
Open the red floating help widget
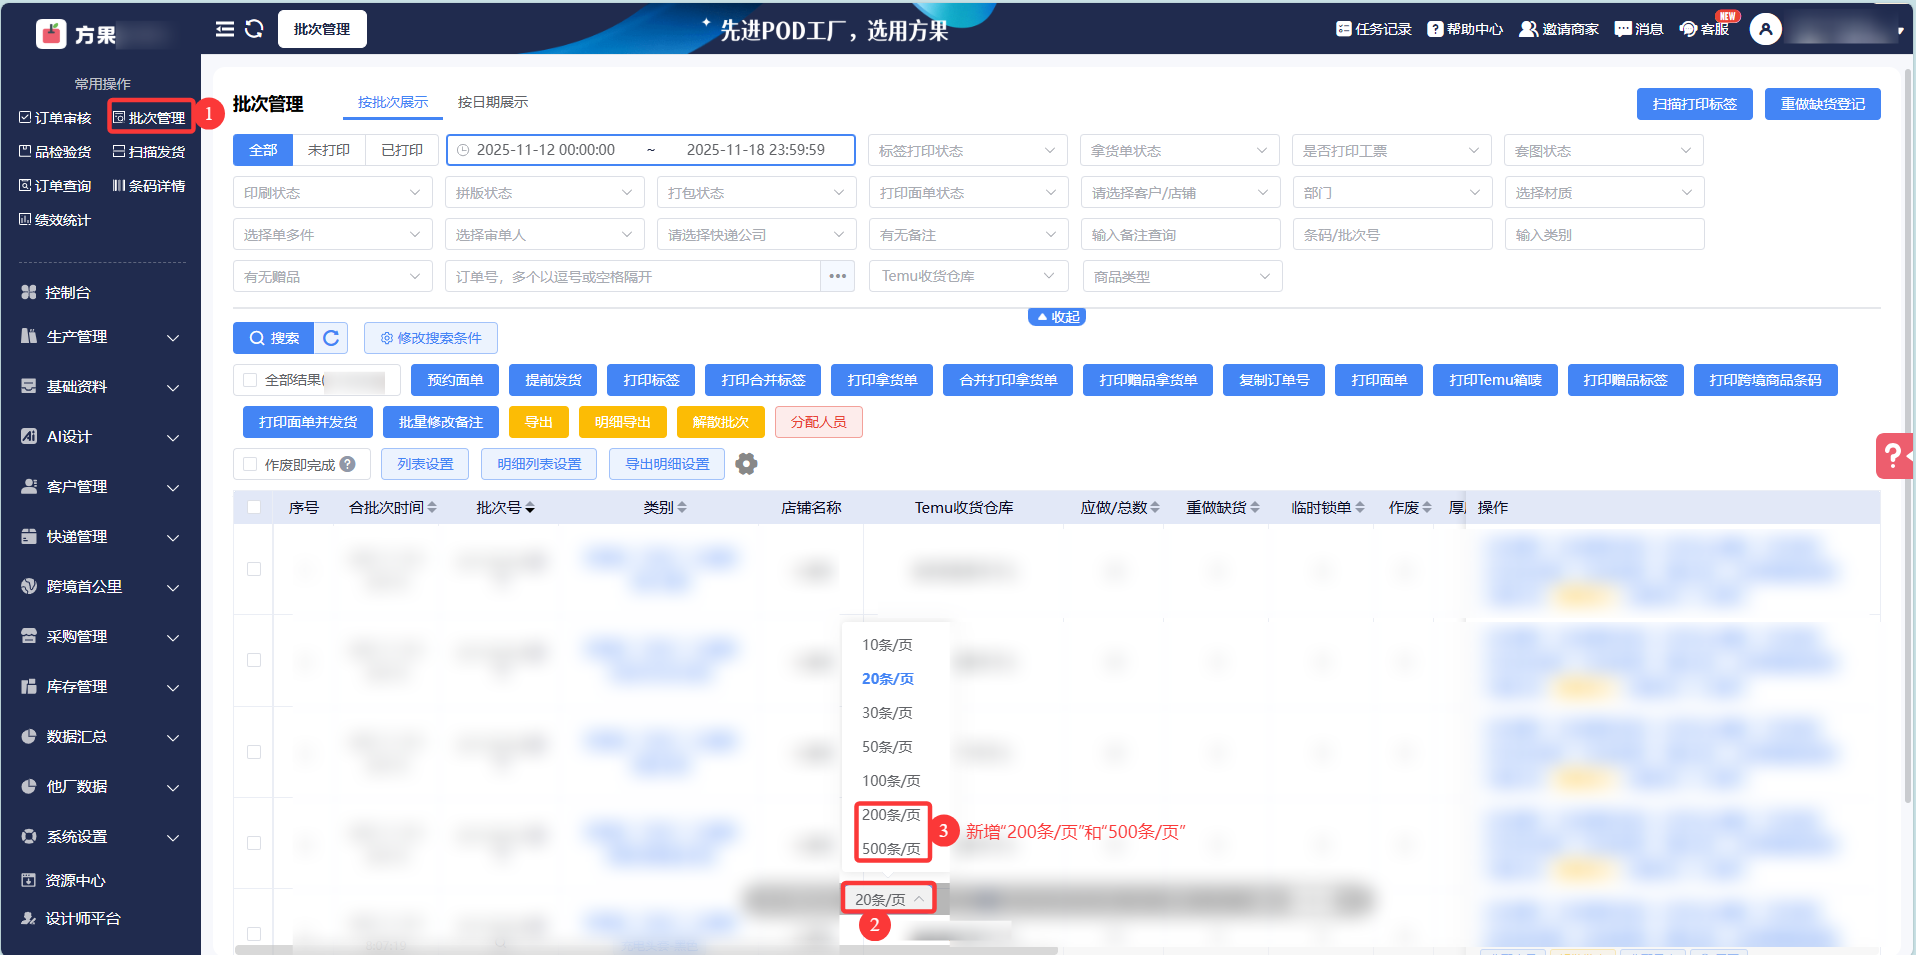pos(1895,456)
